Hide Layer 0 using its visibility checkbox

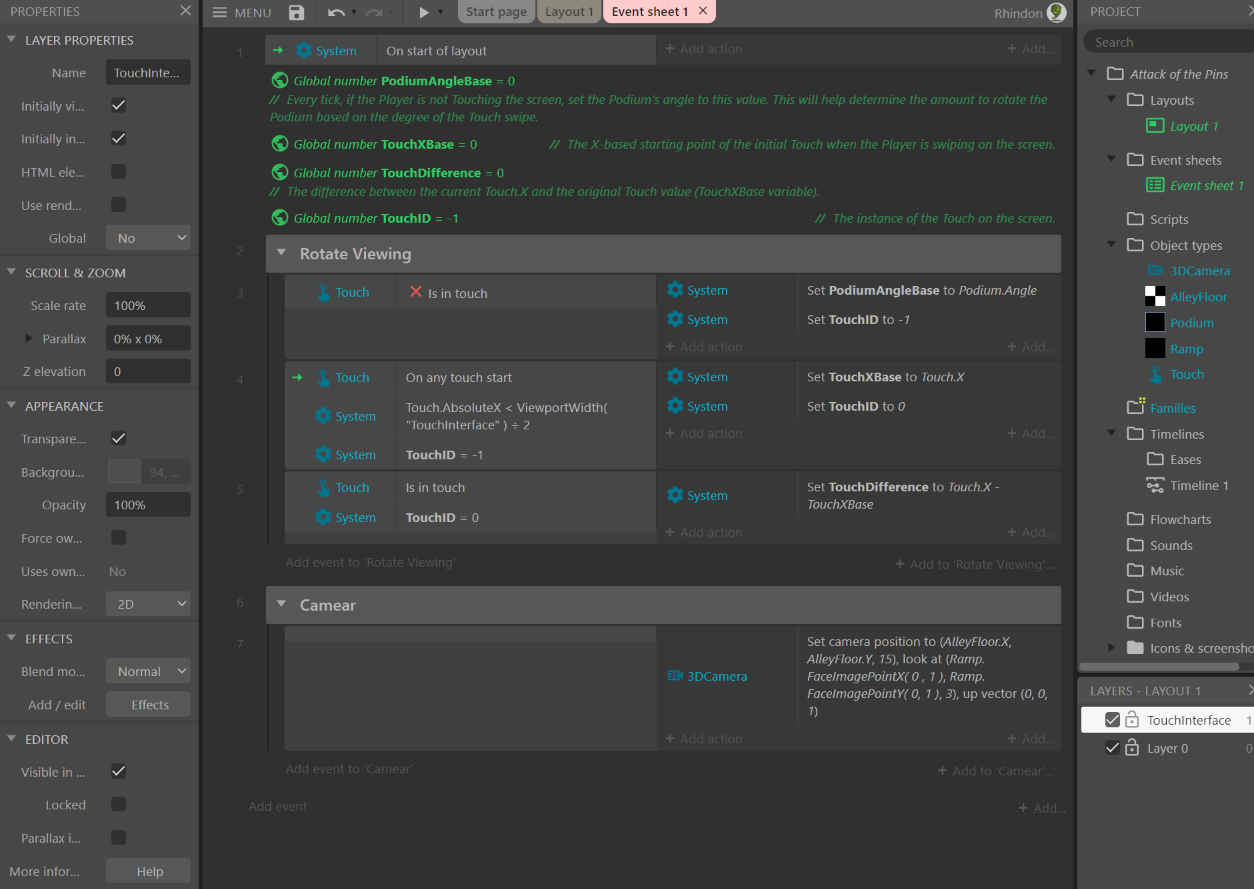[1112, 748]
